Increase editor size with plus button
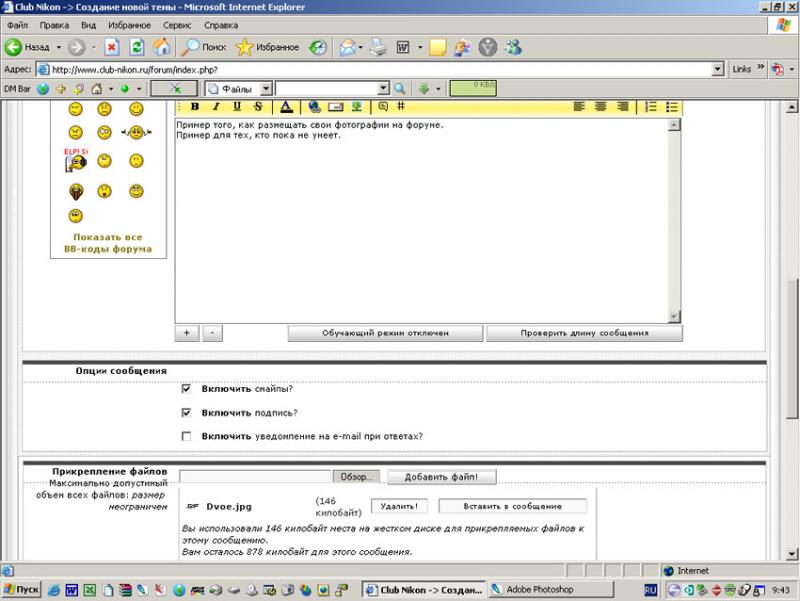The image size is (800, 601). (x=187, y=333)
